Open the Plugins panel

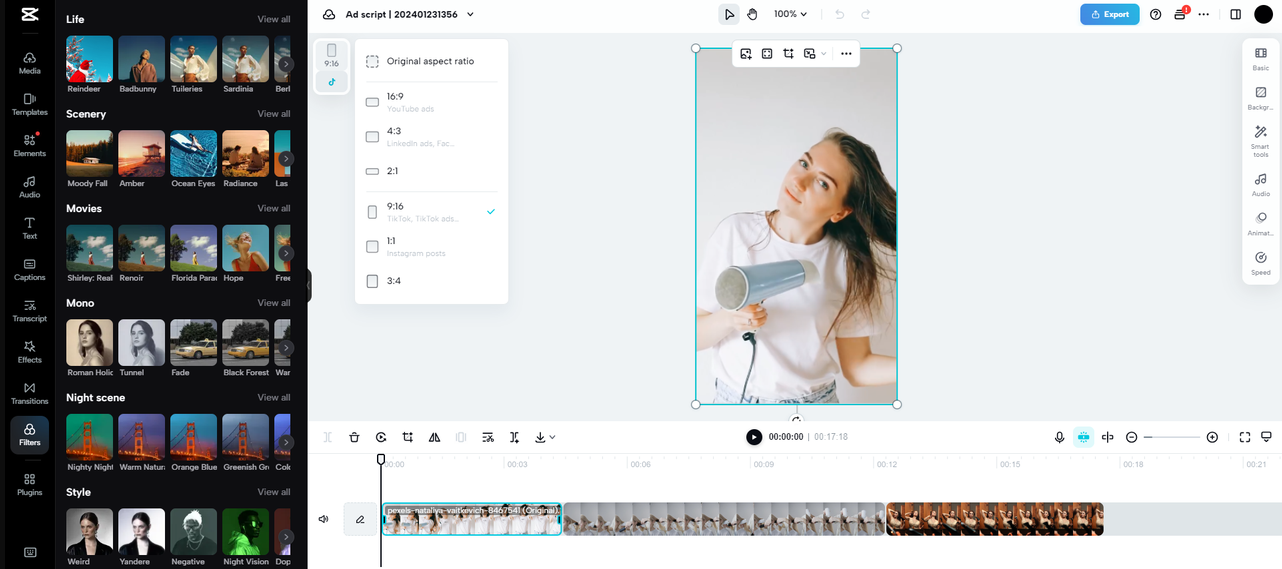[30, 484]
